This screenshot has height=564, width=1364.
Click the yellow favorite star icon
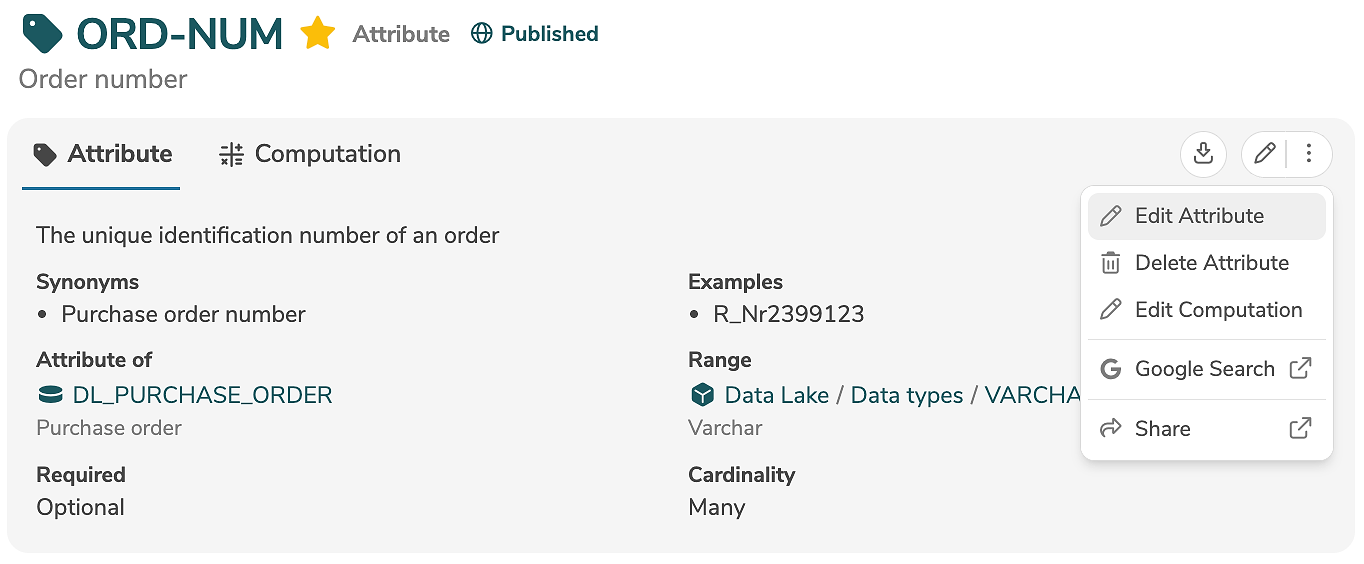[317, 34]
